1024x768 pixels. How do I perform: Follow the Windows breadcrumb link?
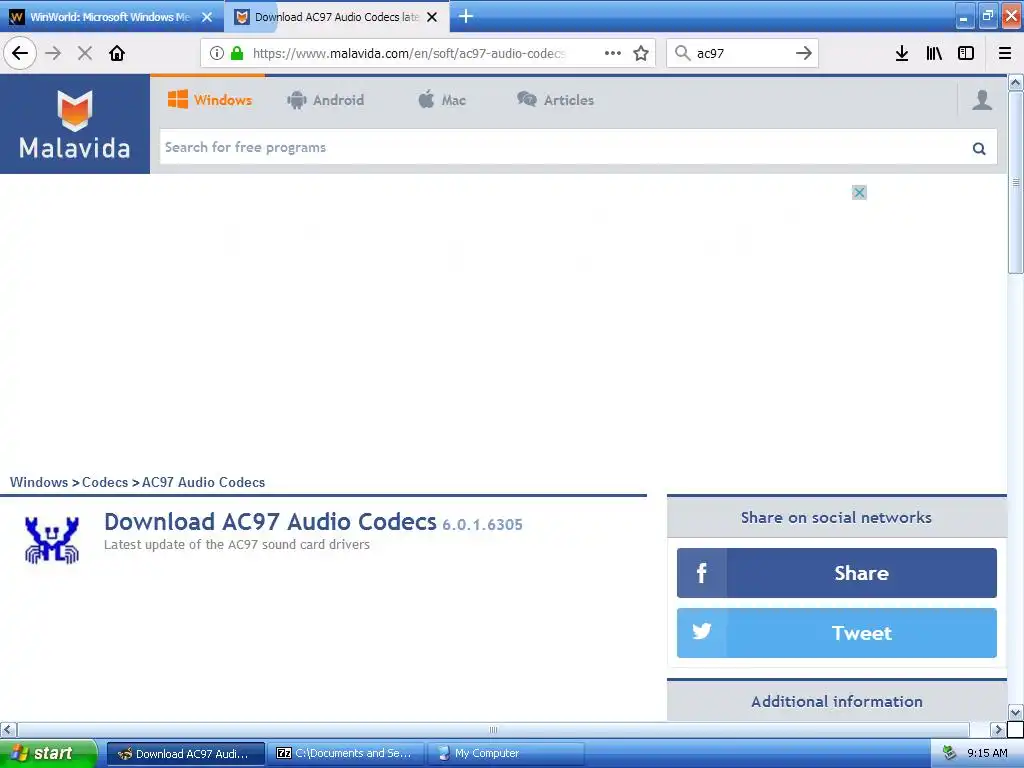[39, 483]
